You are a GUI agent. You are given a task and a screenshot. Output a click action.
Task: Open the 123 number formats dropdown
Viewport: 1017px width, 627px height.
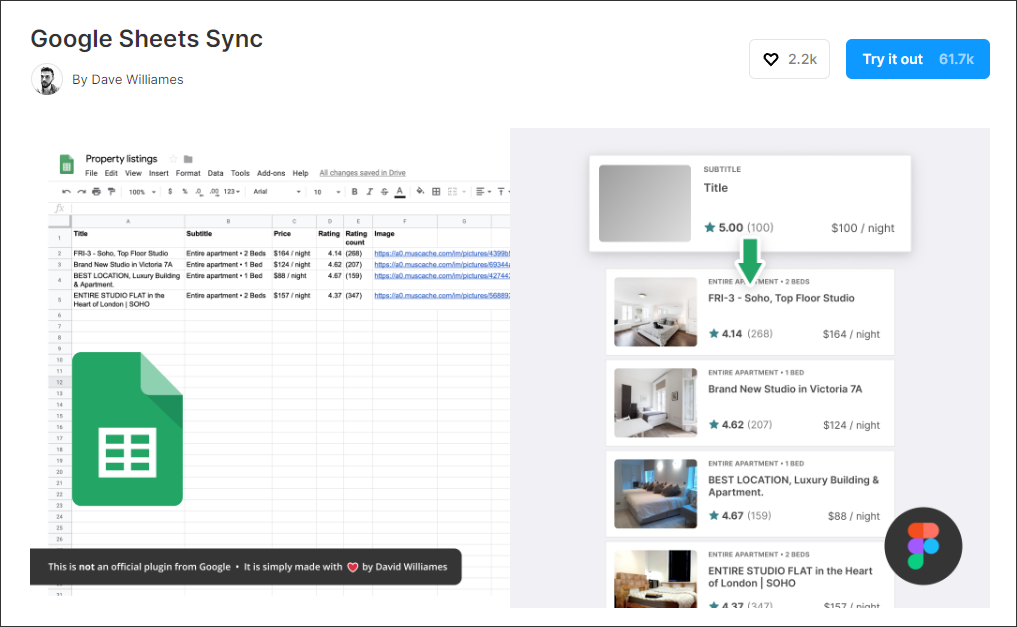[x=232, y=192]
